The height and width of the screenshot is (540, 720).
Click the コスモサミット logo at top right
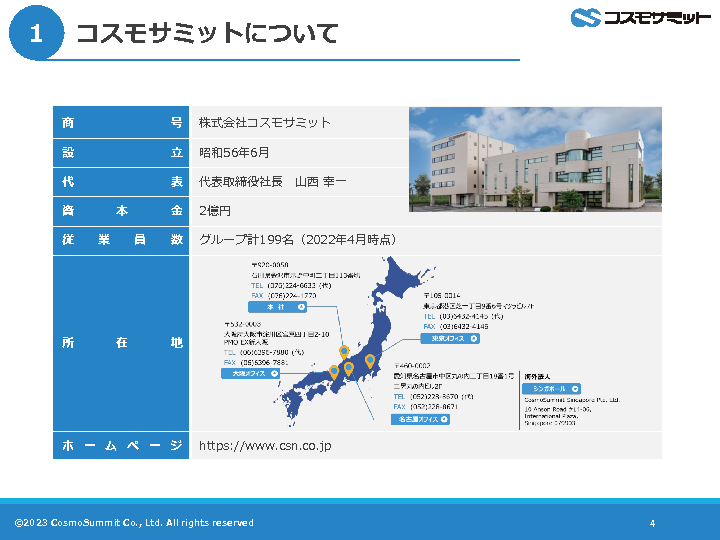coord(641,18)
